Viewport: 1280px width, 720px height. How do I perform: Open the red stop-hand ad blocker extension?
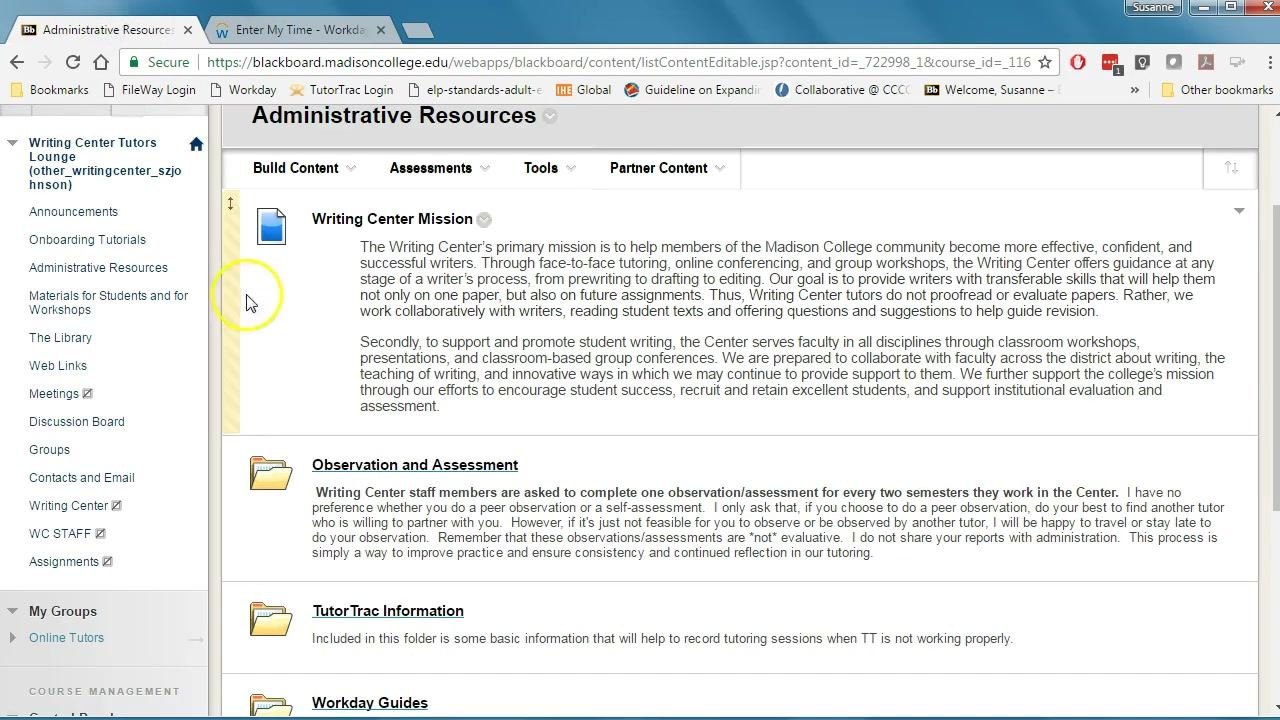(1078, 62)
